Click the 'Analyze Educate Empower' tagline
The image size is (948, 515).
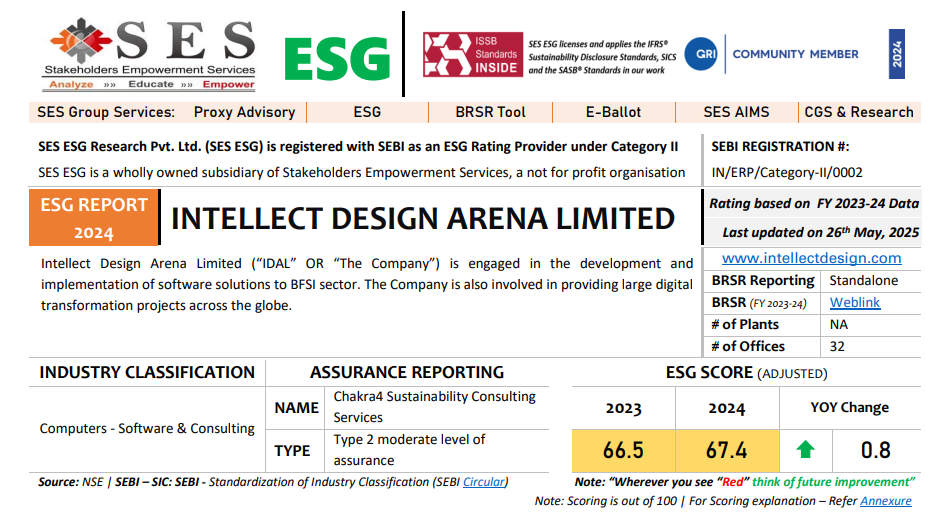click(151, 85)
